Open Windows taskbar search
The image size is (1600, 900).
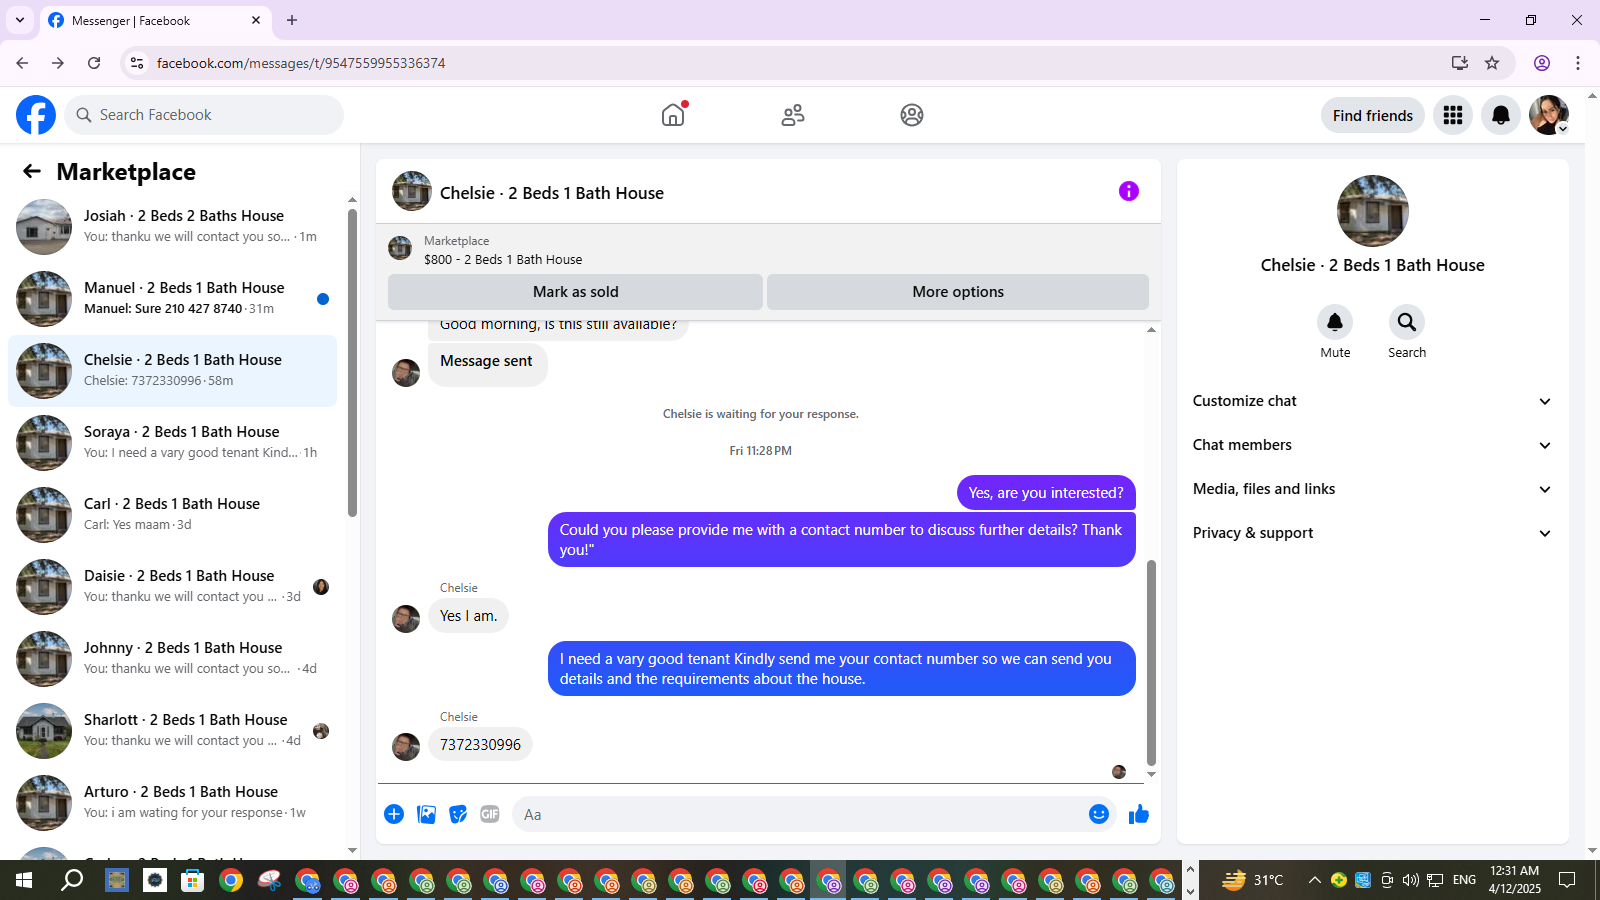(72, 880)
